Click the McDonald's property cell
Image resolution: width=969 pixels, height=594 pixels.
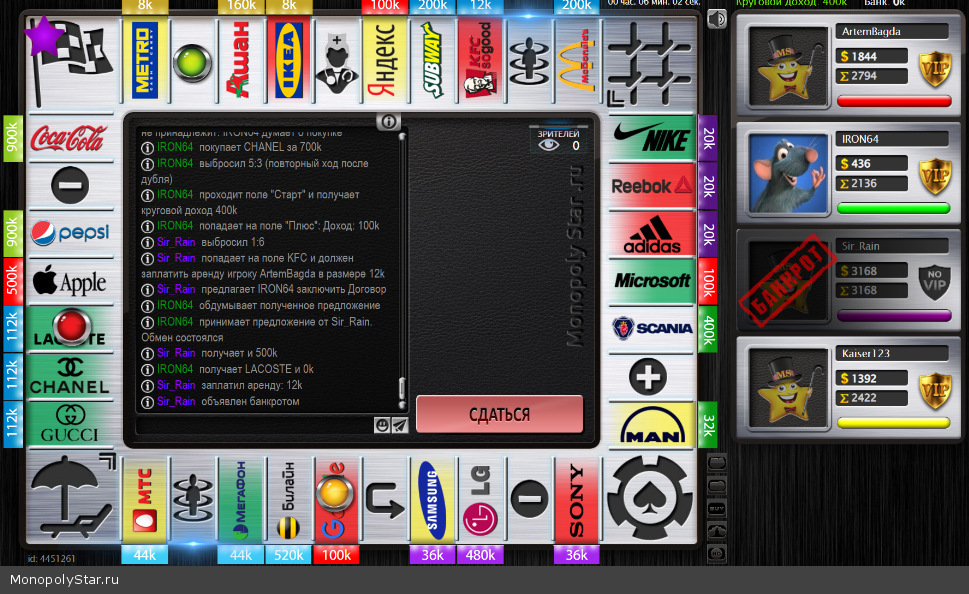577,60
